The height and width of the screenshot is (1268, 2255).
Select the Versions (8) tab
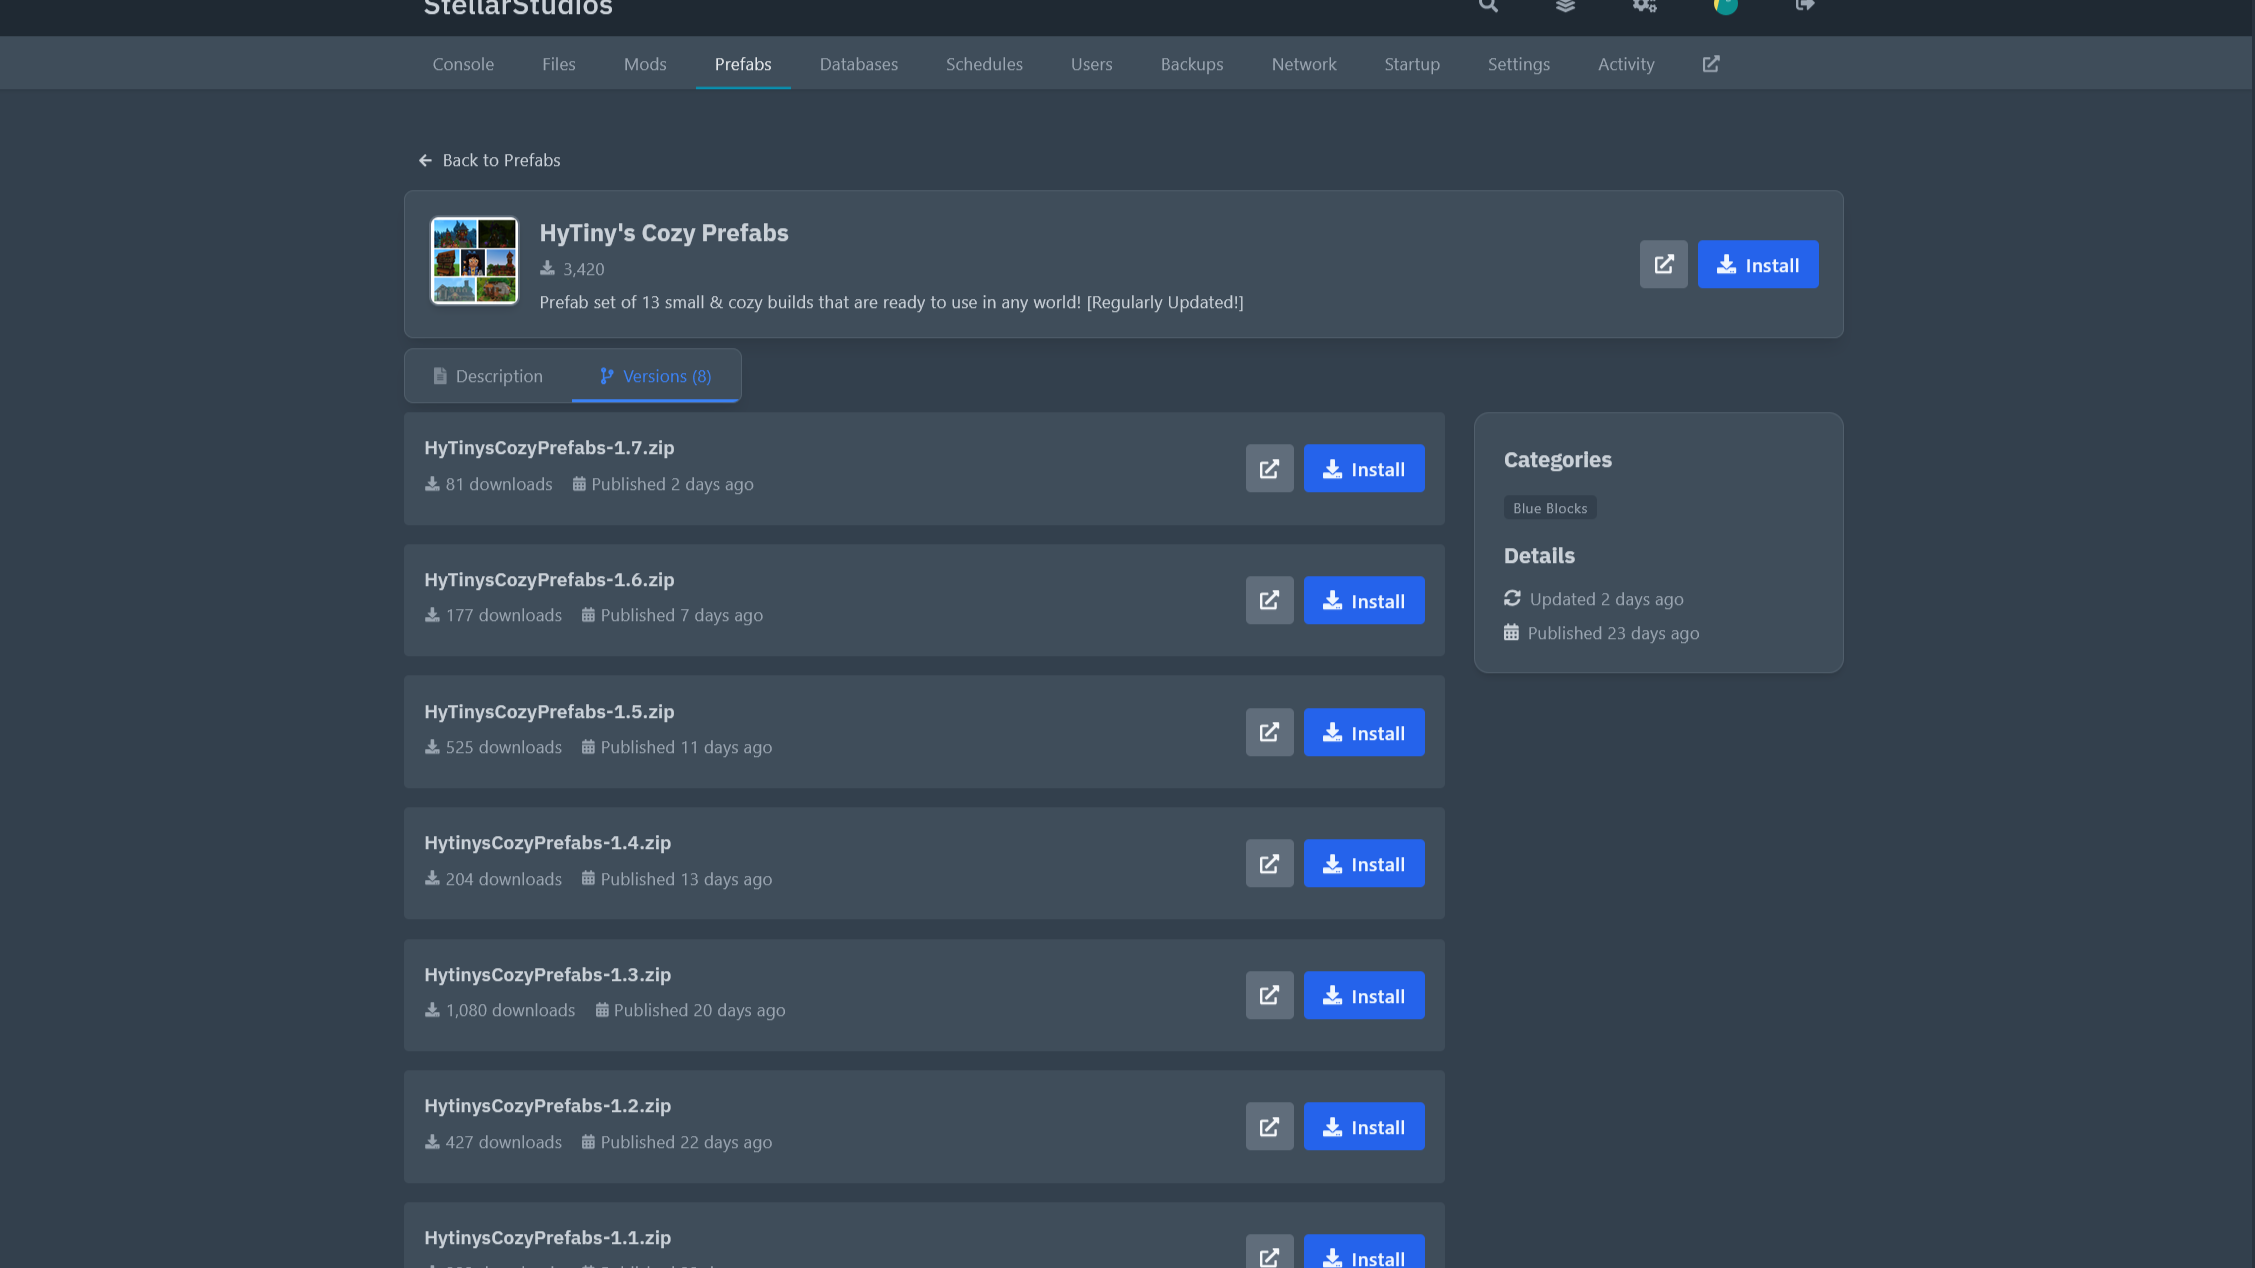click(x=656, y=376)
